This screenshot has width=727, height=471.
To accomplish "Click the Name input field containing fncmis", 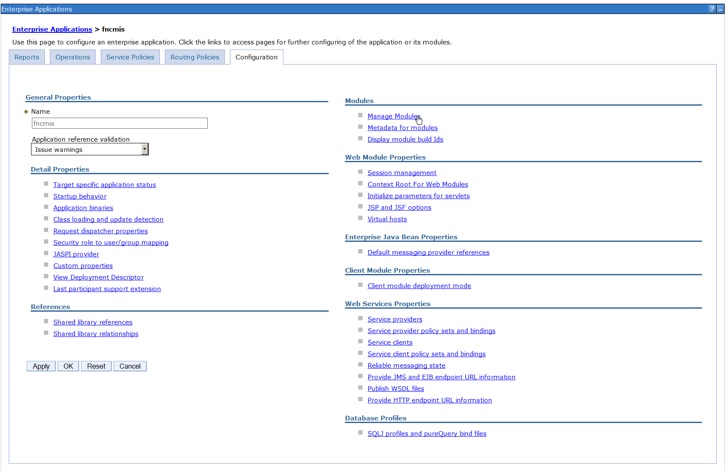I will coord(120,123).
